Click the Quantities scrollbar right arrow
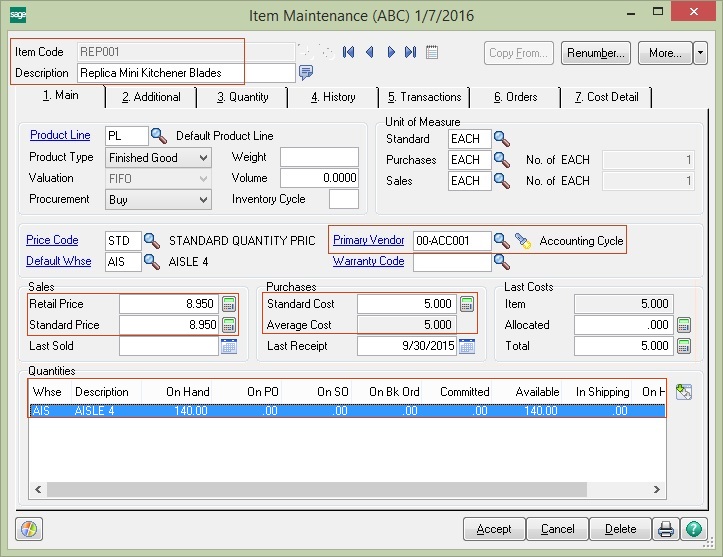The height and width of the screenshot is (557, 723). click(657, 490)
